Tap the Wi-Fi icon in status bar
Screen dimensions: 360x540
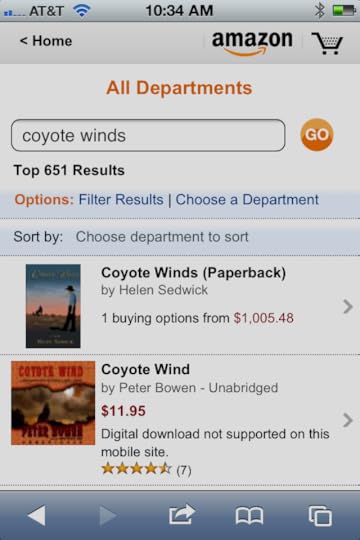(x=82, y=10)
